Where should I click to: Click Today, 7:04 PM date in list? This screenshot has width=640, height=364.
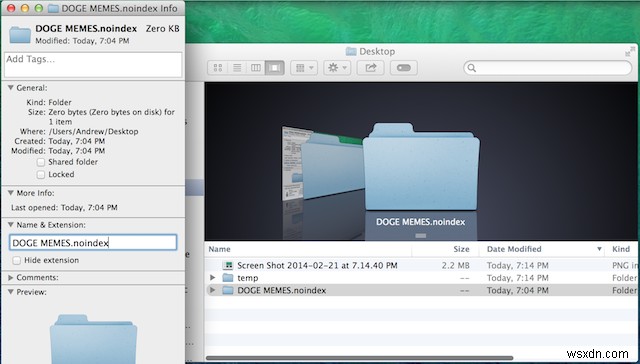pyautogui.click(x=518, y=291)
